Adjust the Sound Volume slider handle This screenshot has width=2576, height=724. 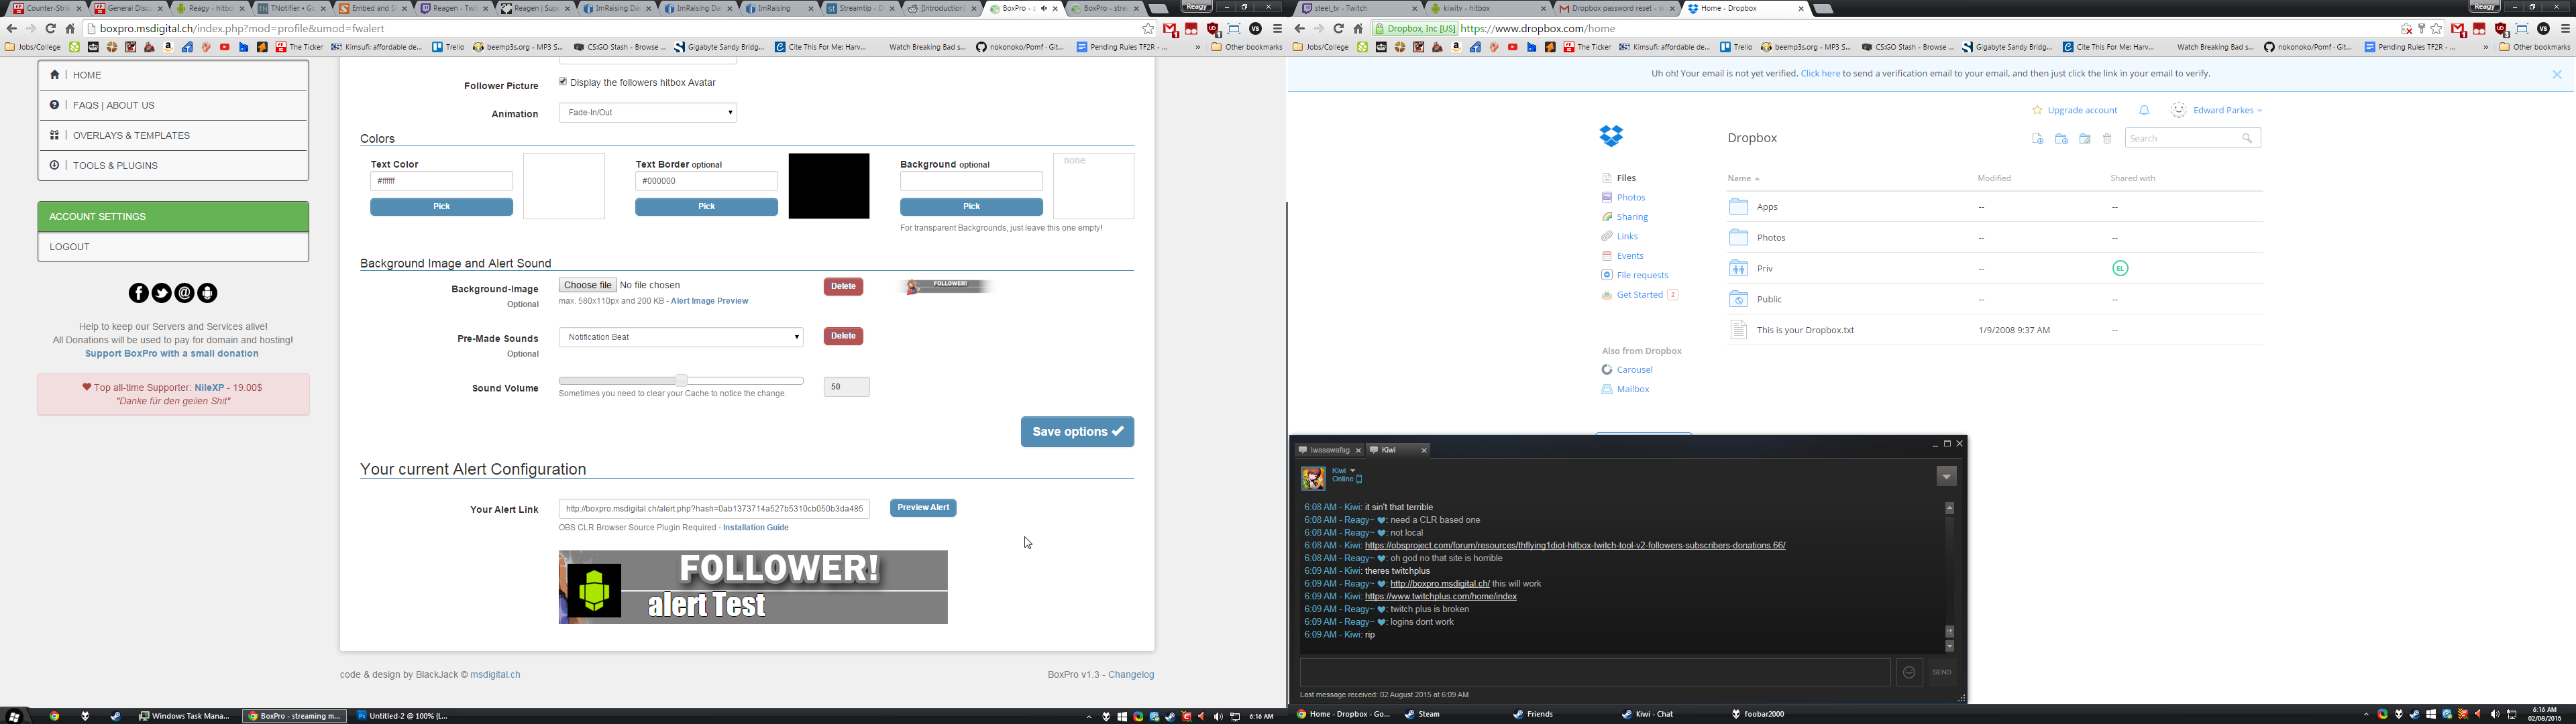[x=681, y=380]
